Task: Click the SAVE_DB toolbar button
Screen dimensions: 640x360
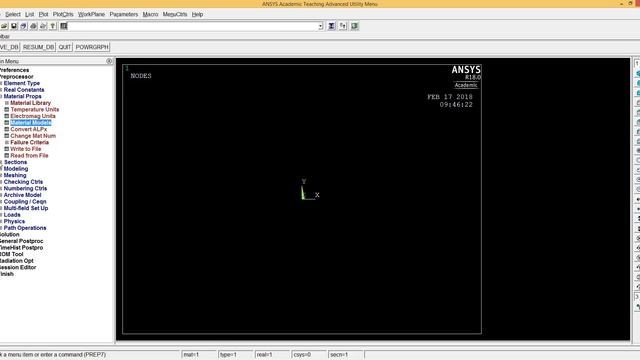Action: (9, 47)
